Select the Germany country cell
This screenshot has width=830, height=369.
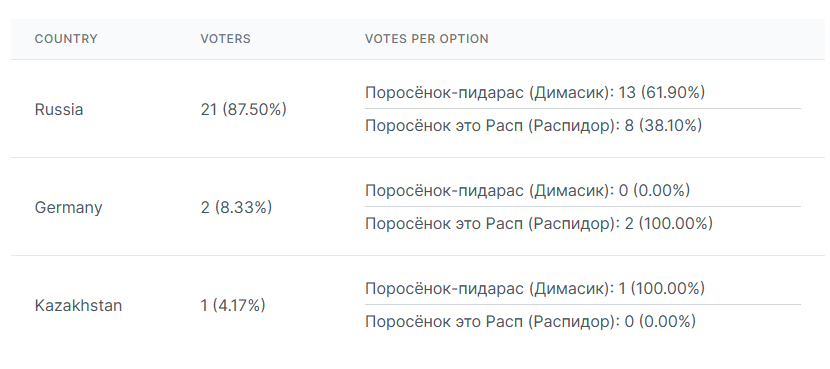pos(68,208)
